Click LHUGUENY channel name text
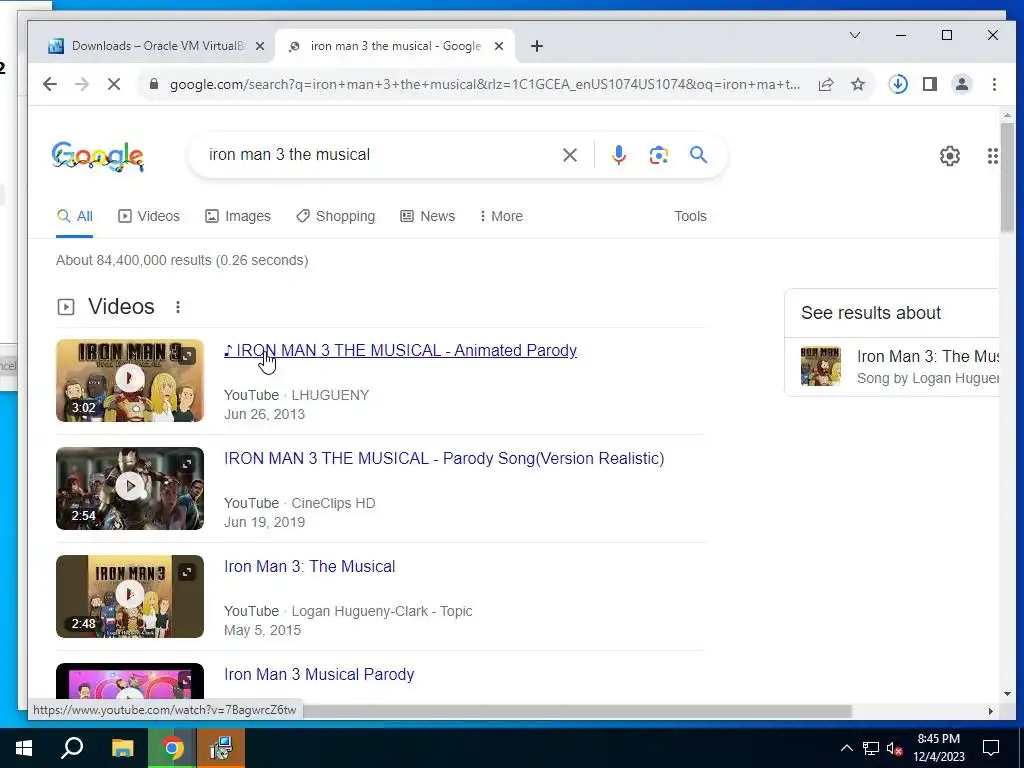 click(x=330, y=396)
